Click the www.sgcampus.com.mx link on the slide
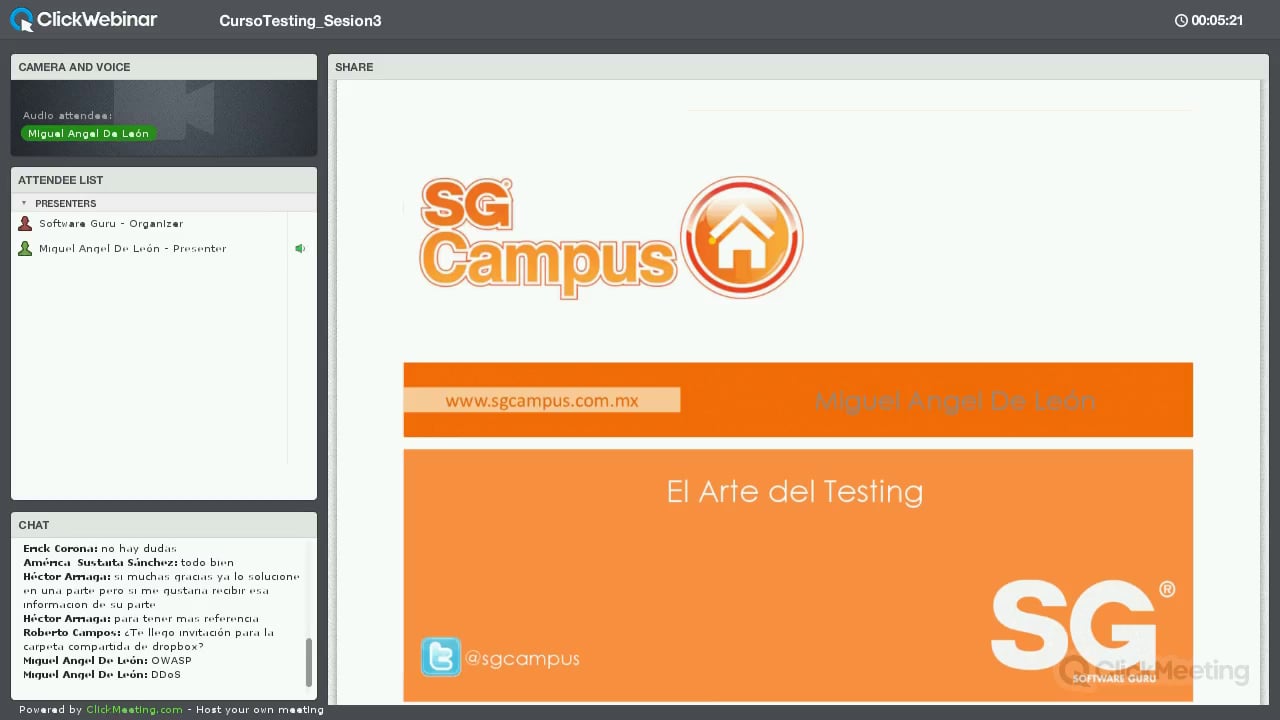Viewport: 1280px width, 720px height. coord(542,401)
